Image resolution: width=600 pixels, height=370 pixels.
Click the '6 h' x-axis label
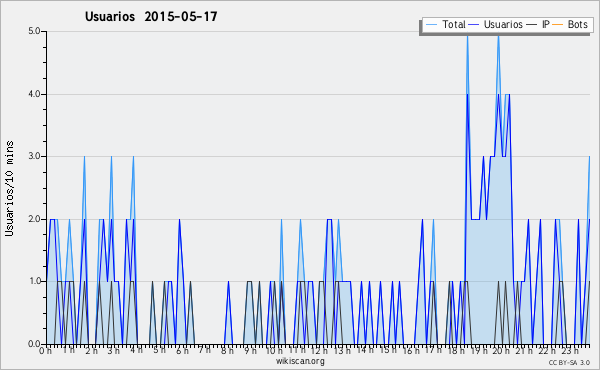182,351
